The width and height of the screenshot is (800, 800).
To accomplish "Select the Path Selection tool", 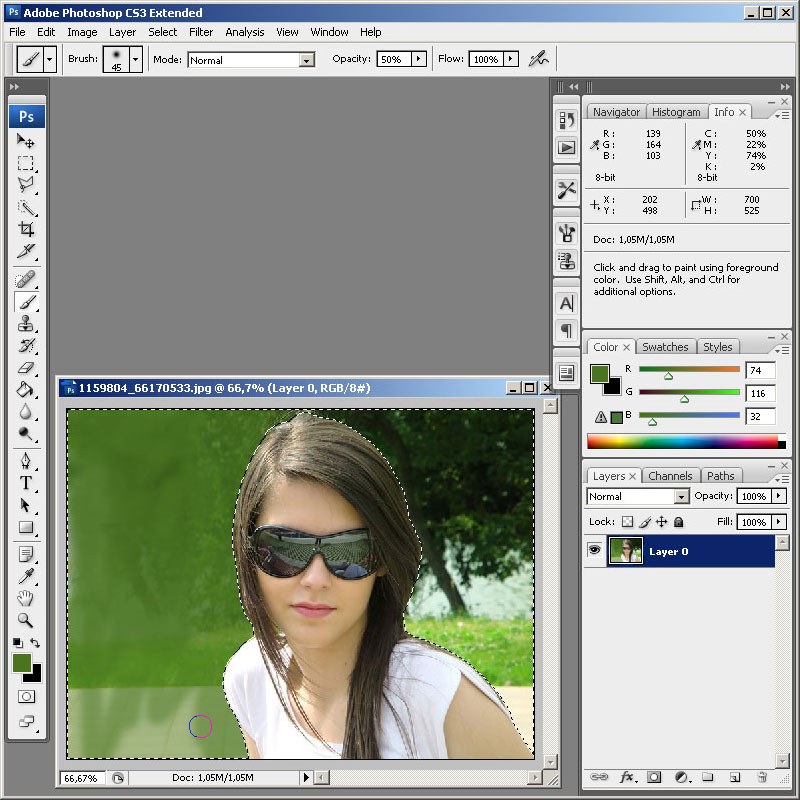I will (x=26, y=505).
